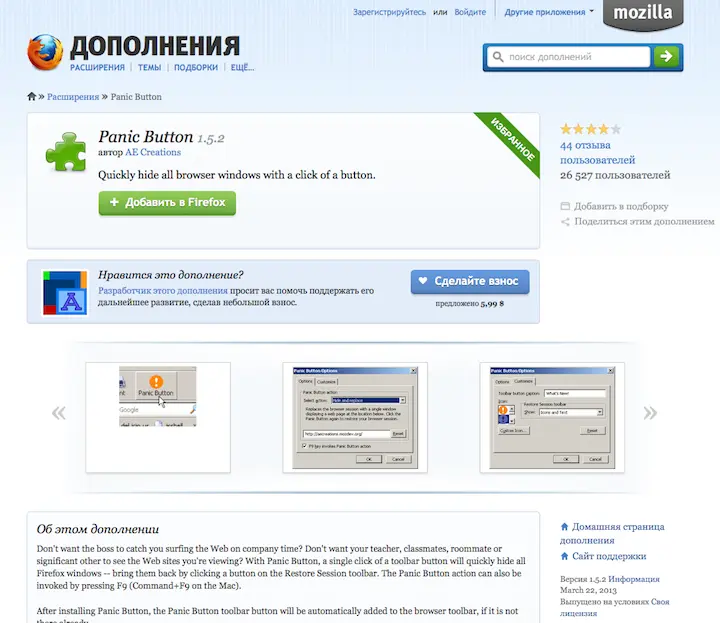
Task: Open the ТЕМЫ menu
Action: 150,67
